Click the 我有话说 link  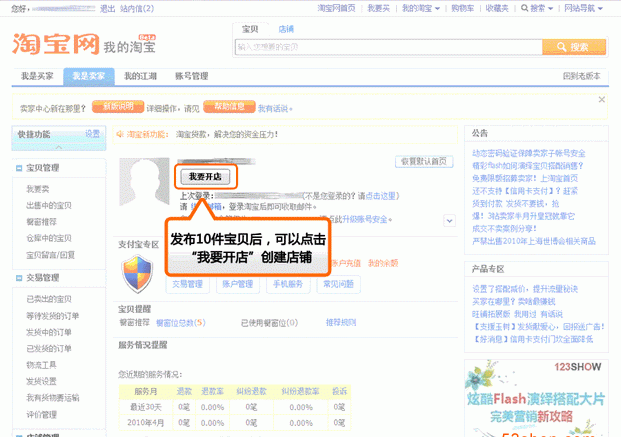click(275, 109)
